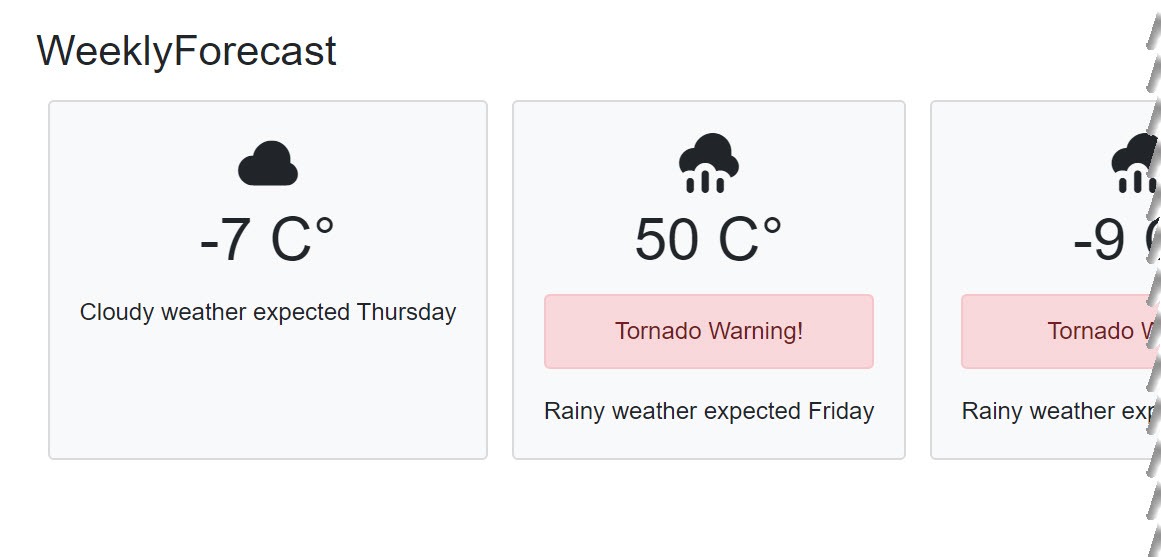Click the number 50 in the Friday card
Image resolution: width=1161 pixels, height=557 pixels.
point(666,240)
